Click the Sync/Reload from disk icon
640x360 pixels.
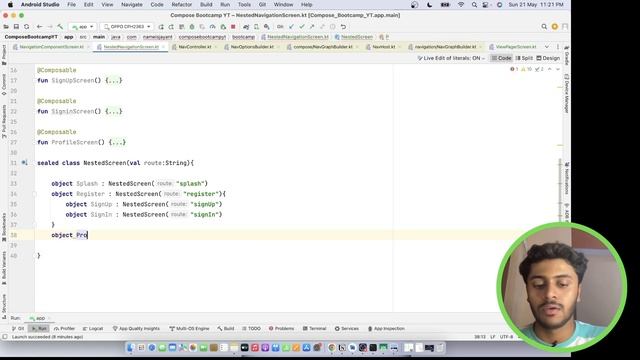click(27, 27)
